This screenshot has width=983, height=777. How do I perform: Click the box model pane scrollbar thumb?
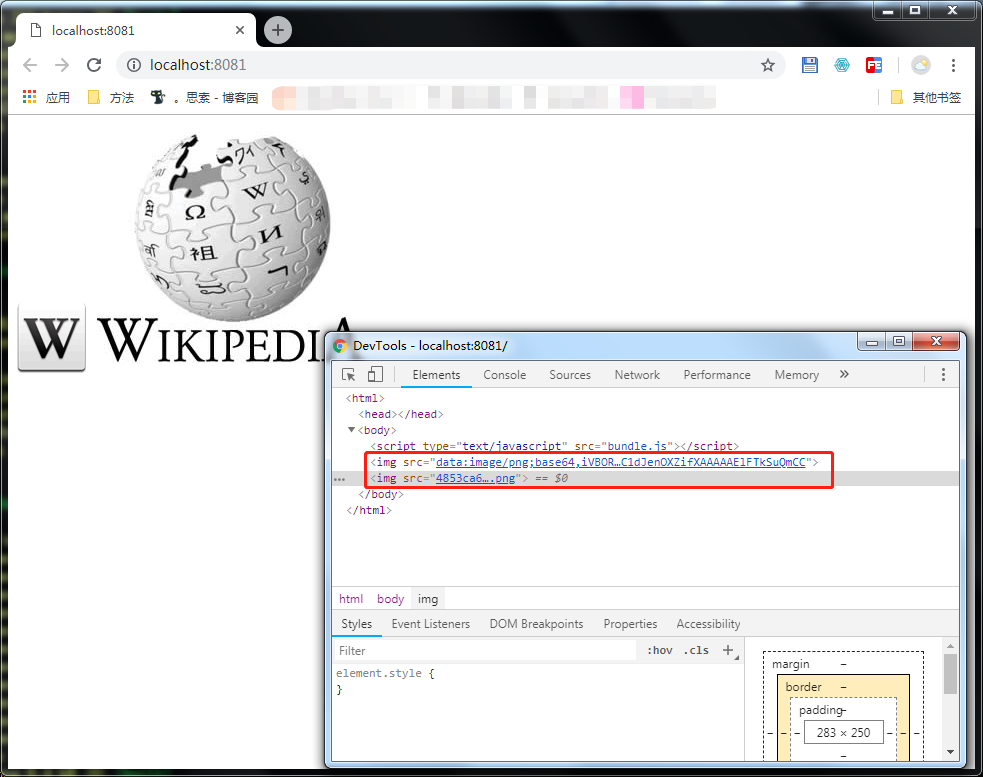coord(950,674)
